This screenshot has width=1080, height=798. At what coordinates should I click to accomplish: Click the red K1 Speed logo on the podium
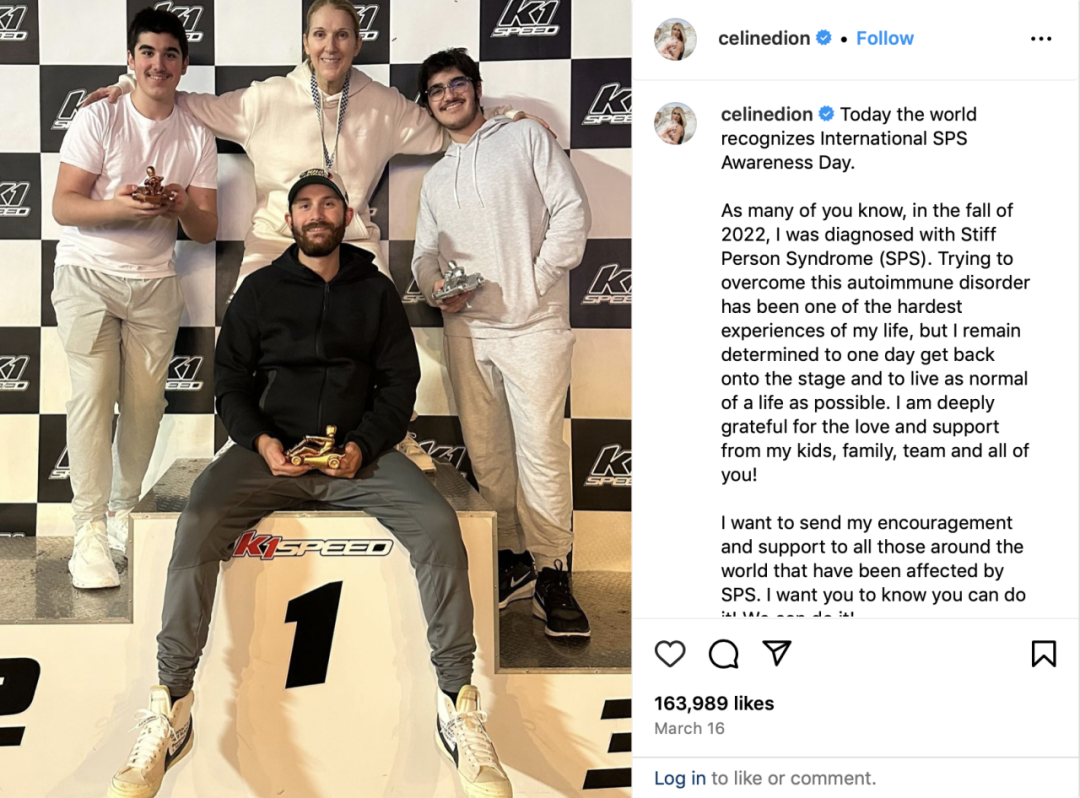312,546
